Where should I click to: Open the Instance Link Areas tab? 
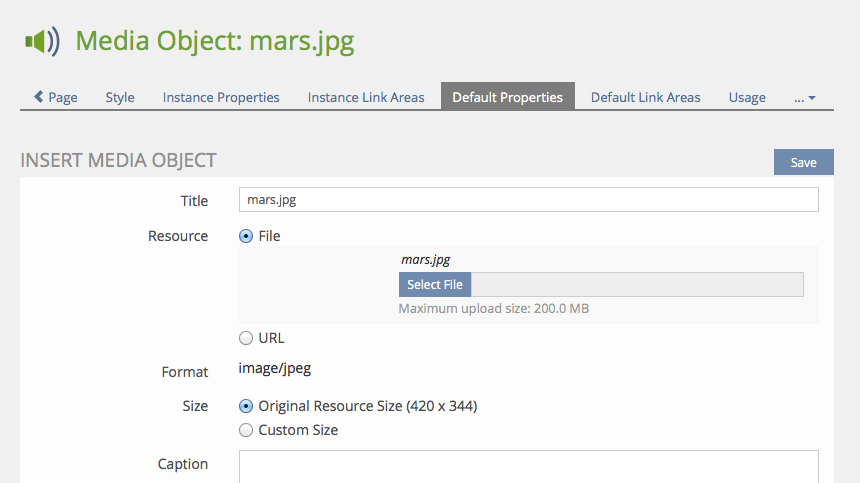tap(366, 97)
